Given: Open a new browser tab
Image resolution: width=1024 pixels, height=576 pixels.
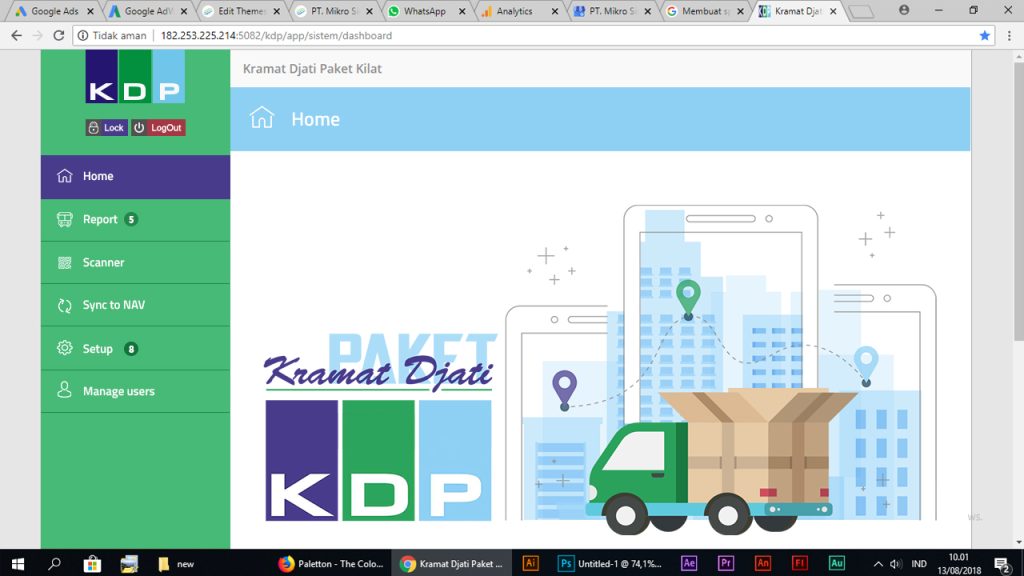Looking at the screenshot, I should (862, 12).
